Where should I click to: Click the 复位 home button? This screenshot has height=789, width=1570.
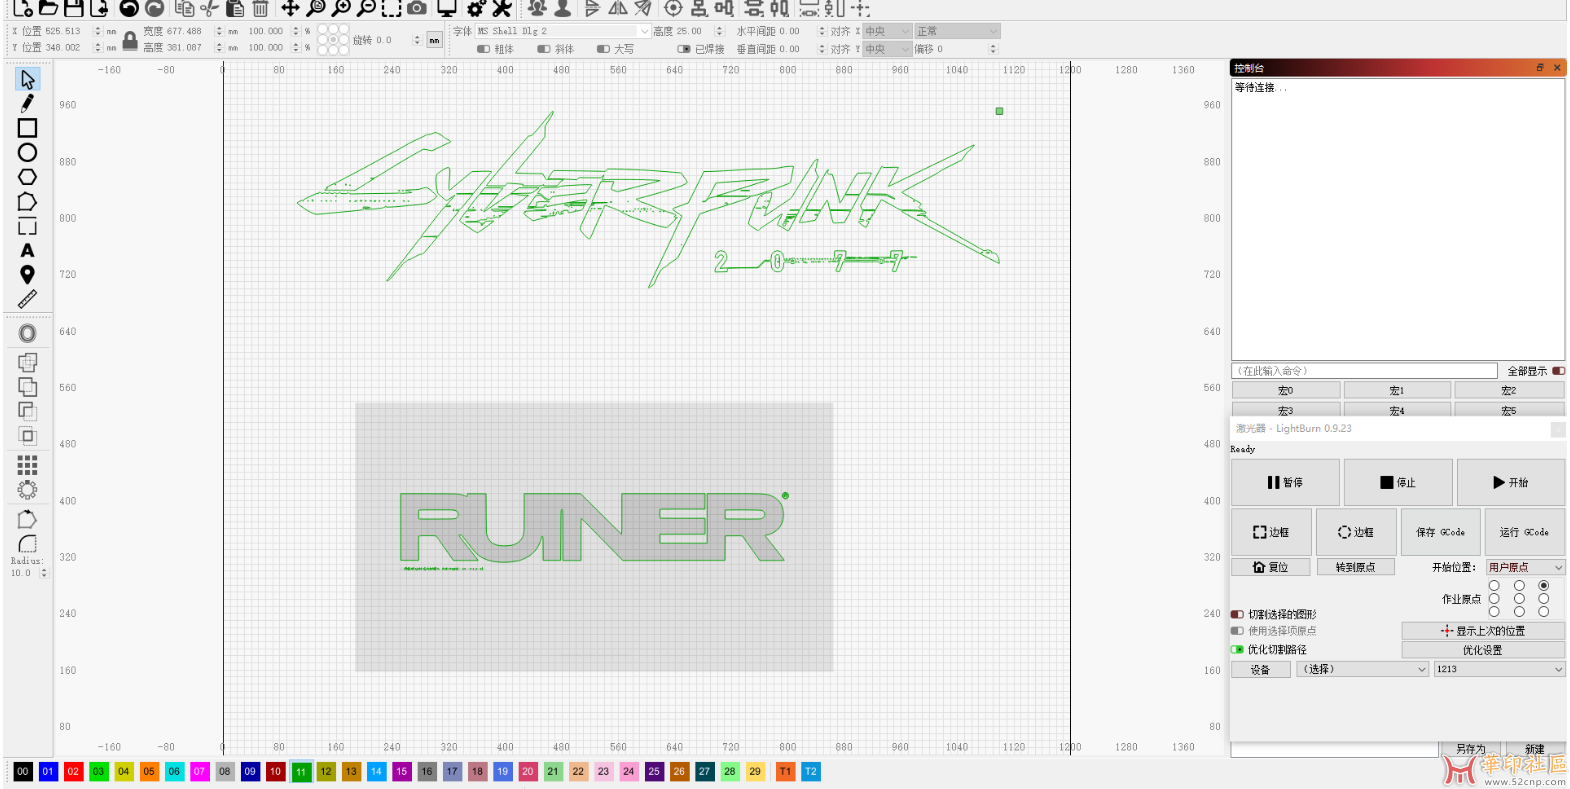(1271, 567)
